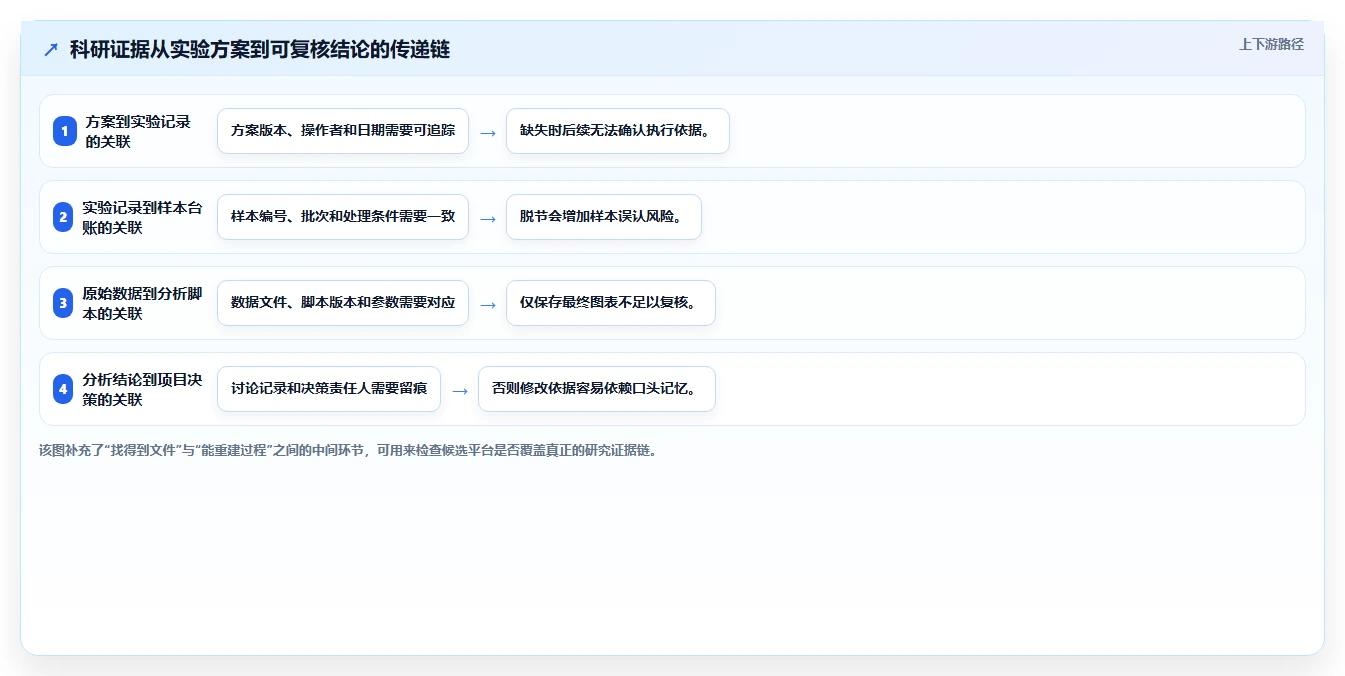Click the arrow after 讨论记录和决策责任人需要留痕
1345x676 pixels.
[460, 390]
